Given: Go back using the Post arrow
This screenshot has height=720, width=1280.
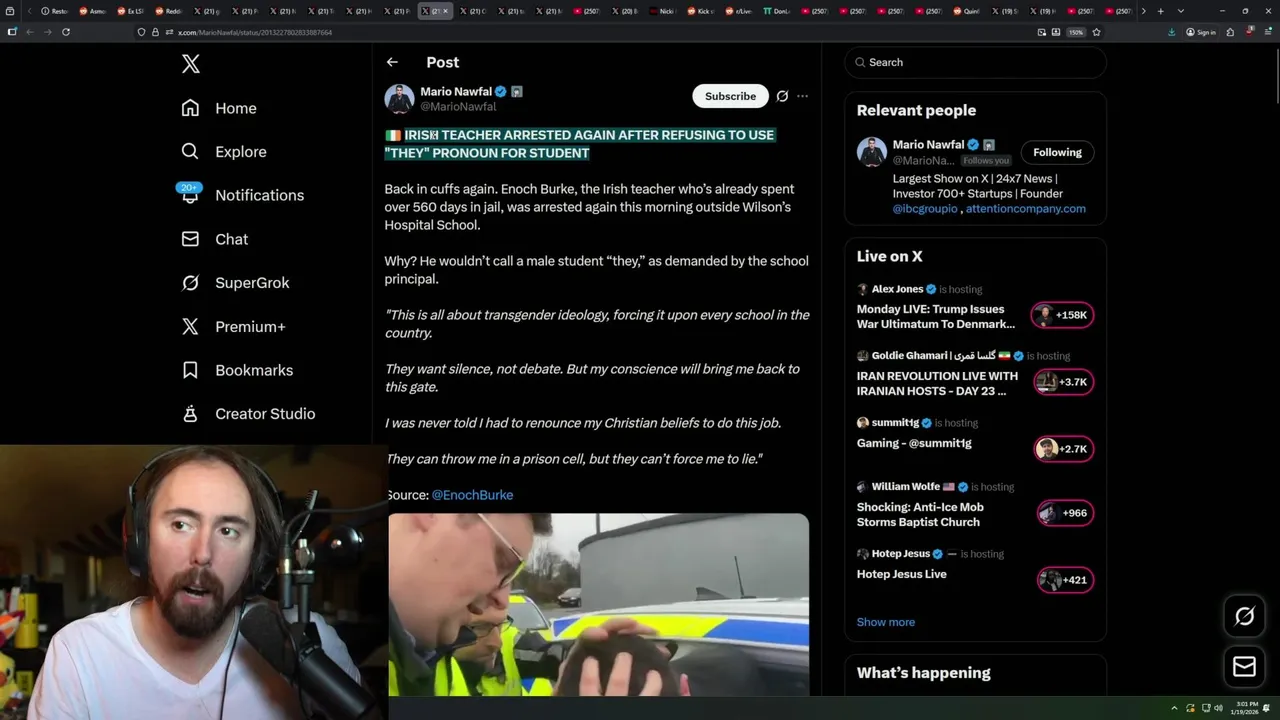Looking at the screenshot, I should (x=392, y=62).
